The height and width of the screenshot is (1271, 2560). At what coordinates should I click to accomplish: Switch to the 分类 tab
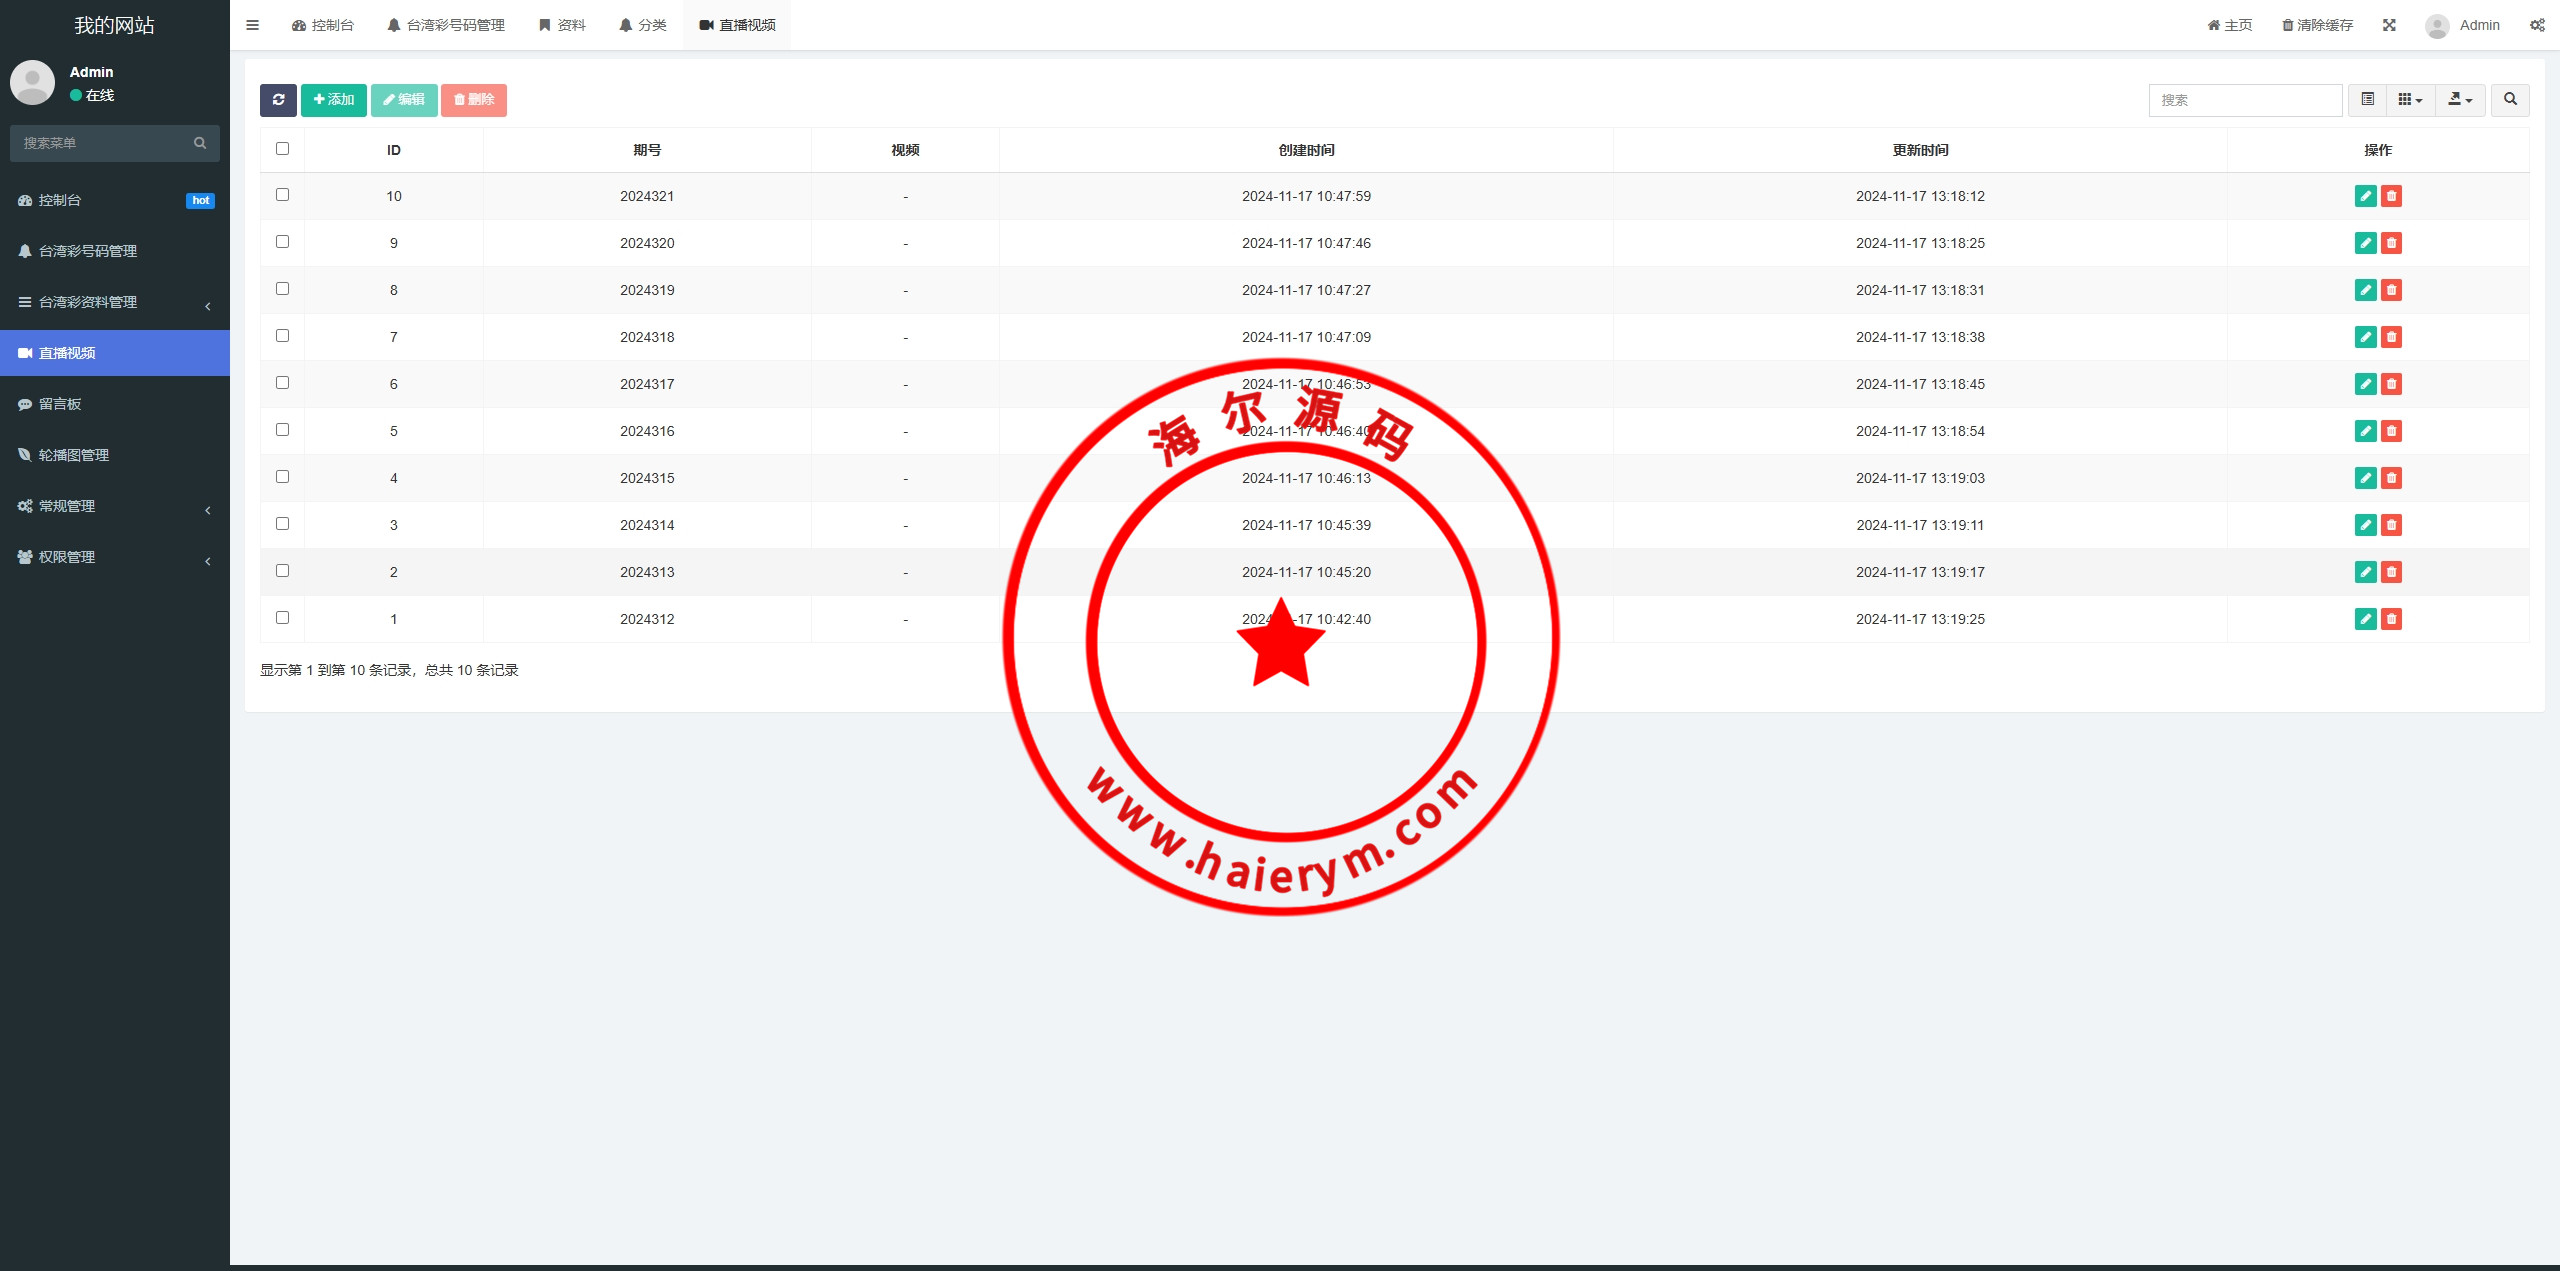tap(643, 25)
